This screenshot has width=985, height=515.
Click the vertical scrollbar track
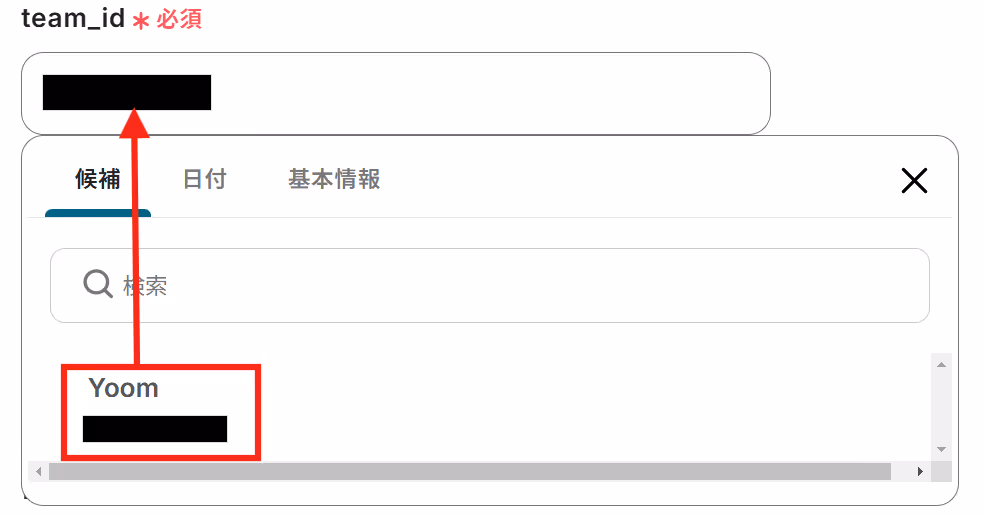(941, 407)
